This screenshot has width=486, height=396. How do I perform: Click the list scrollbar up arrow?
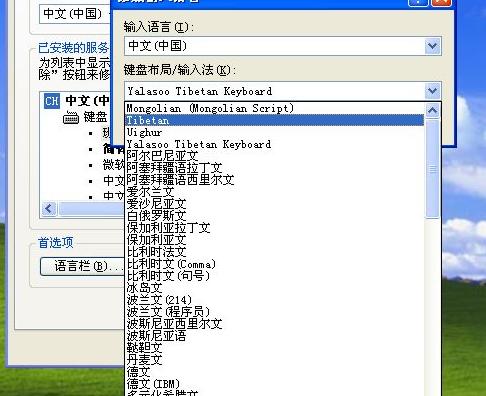pyautogui.click(x=432, y=110)
